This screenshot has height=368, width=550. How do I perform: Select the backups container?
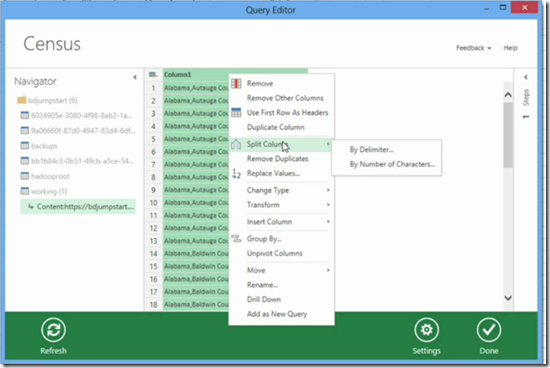point(44,146)
